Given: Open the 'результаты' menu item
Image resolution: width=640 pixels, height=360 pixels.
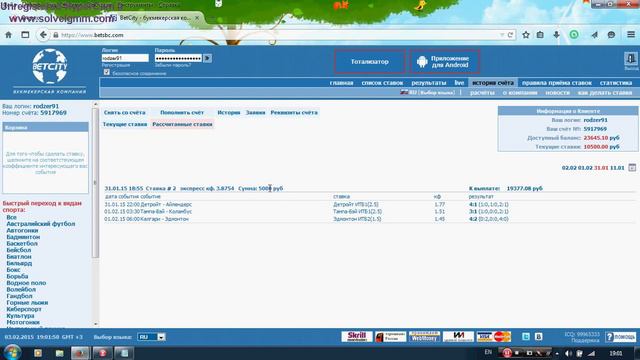Looking at the screenshot, I should [429, 83].
